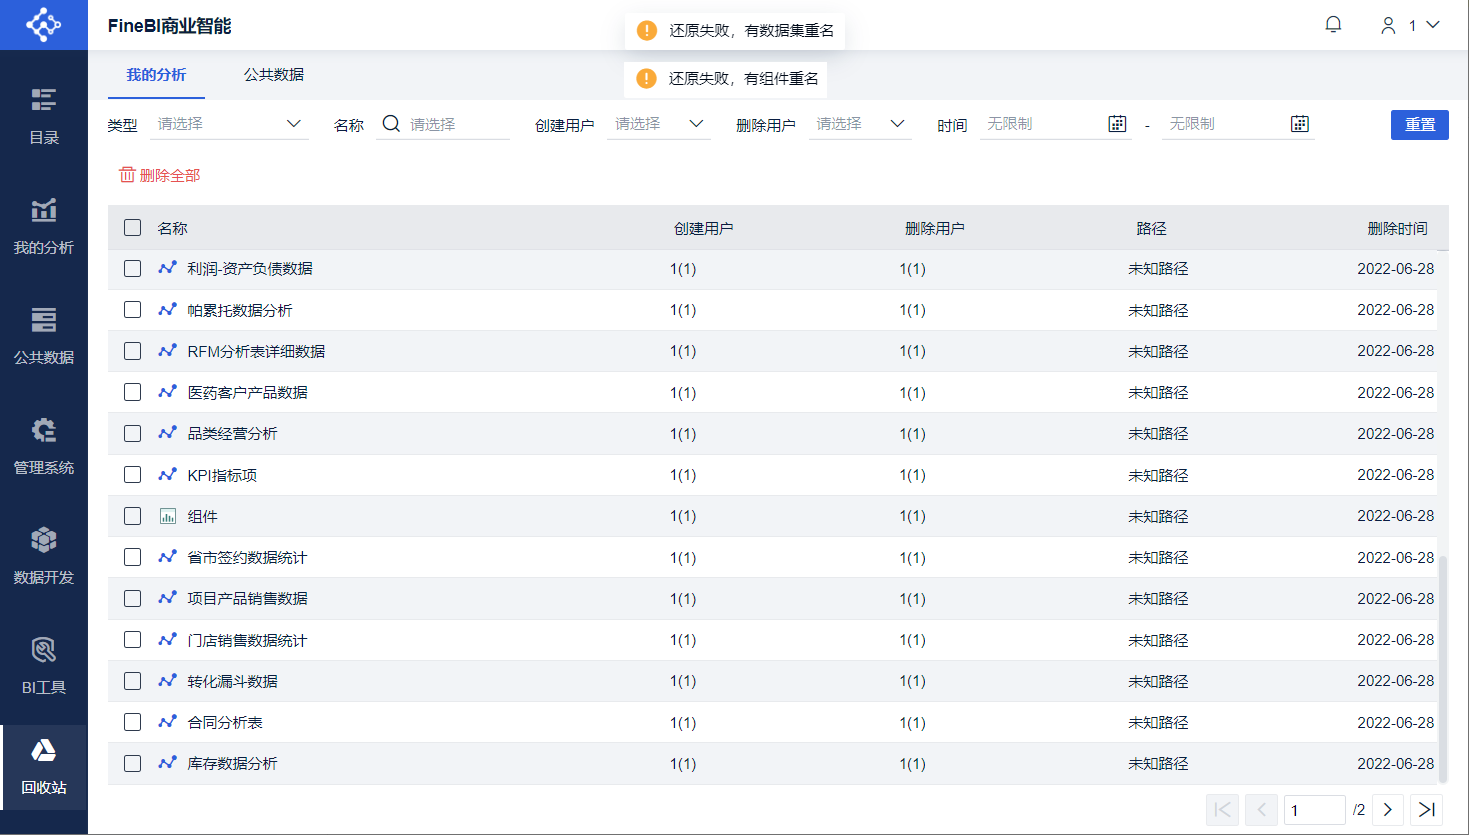Check the select-all checkbox in the header
This screenshot has width=1469, height=835.
pyautogui.click(x=132, y=228)
